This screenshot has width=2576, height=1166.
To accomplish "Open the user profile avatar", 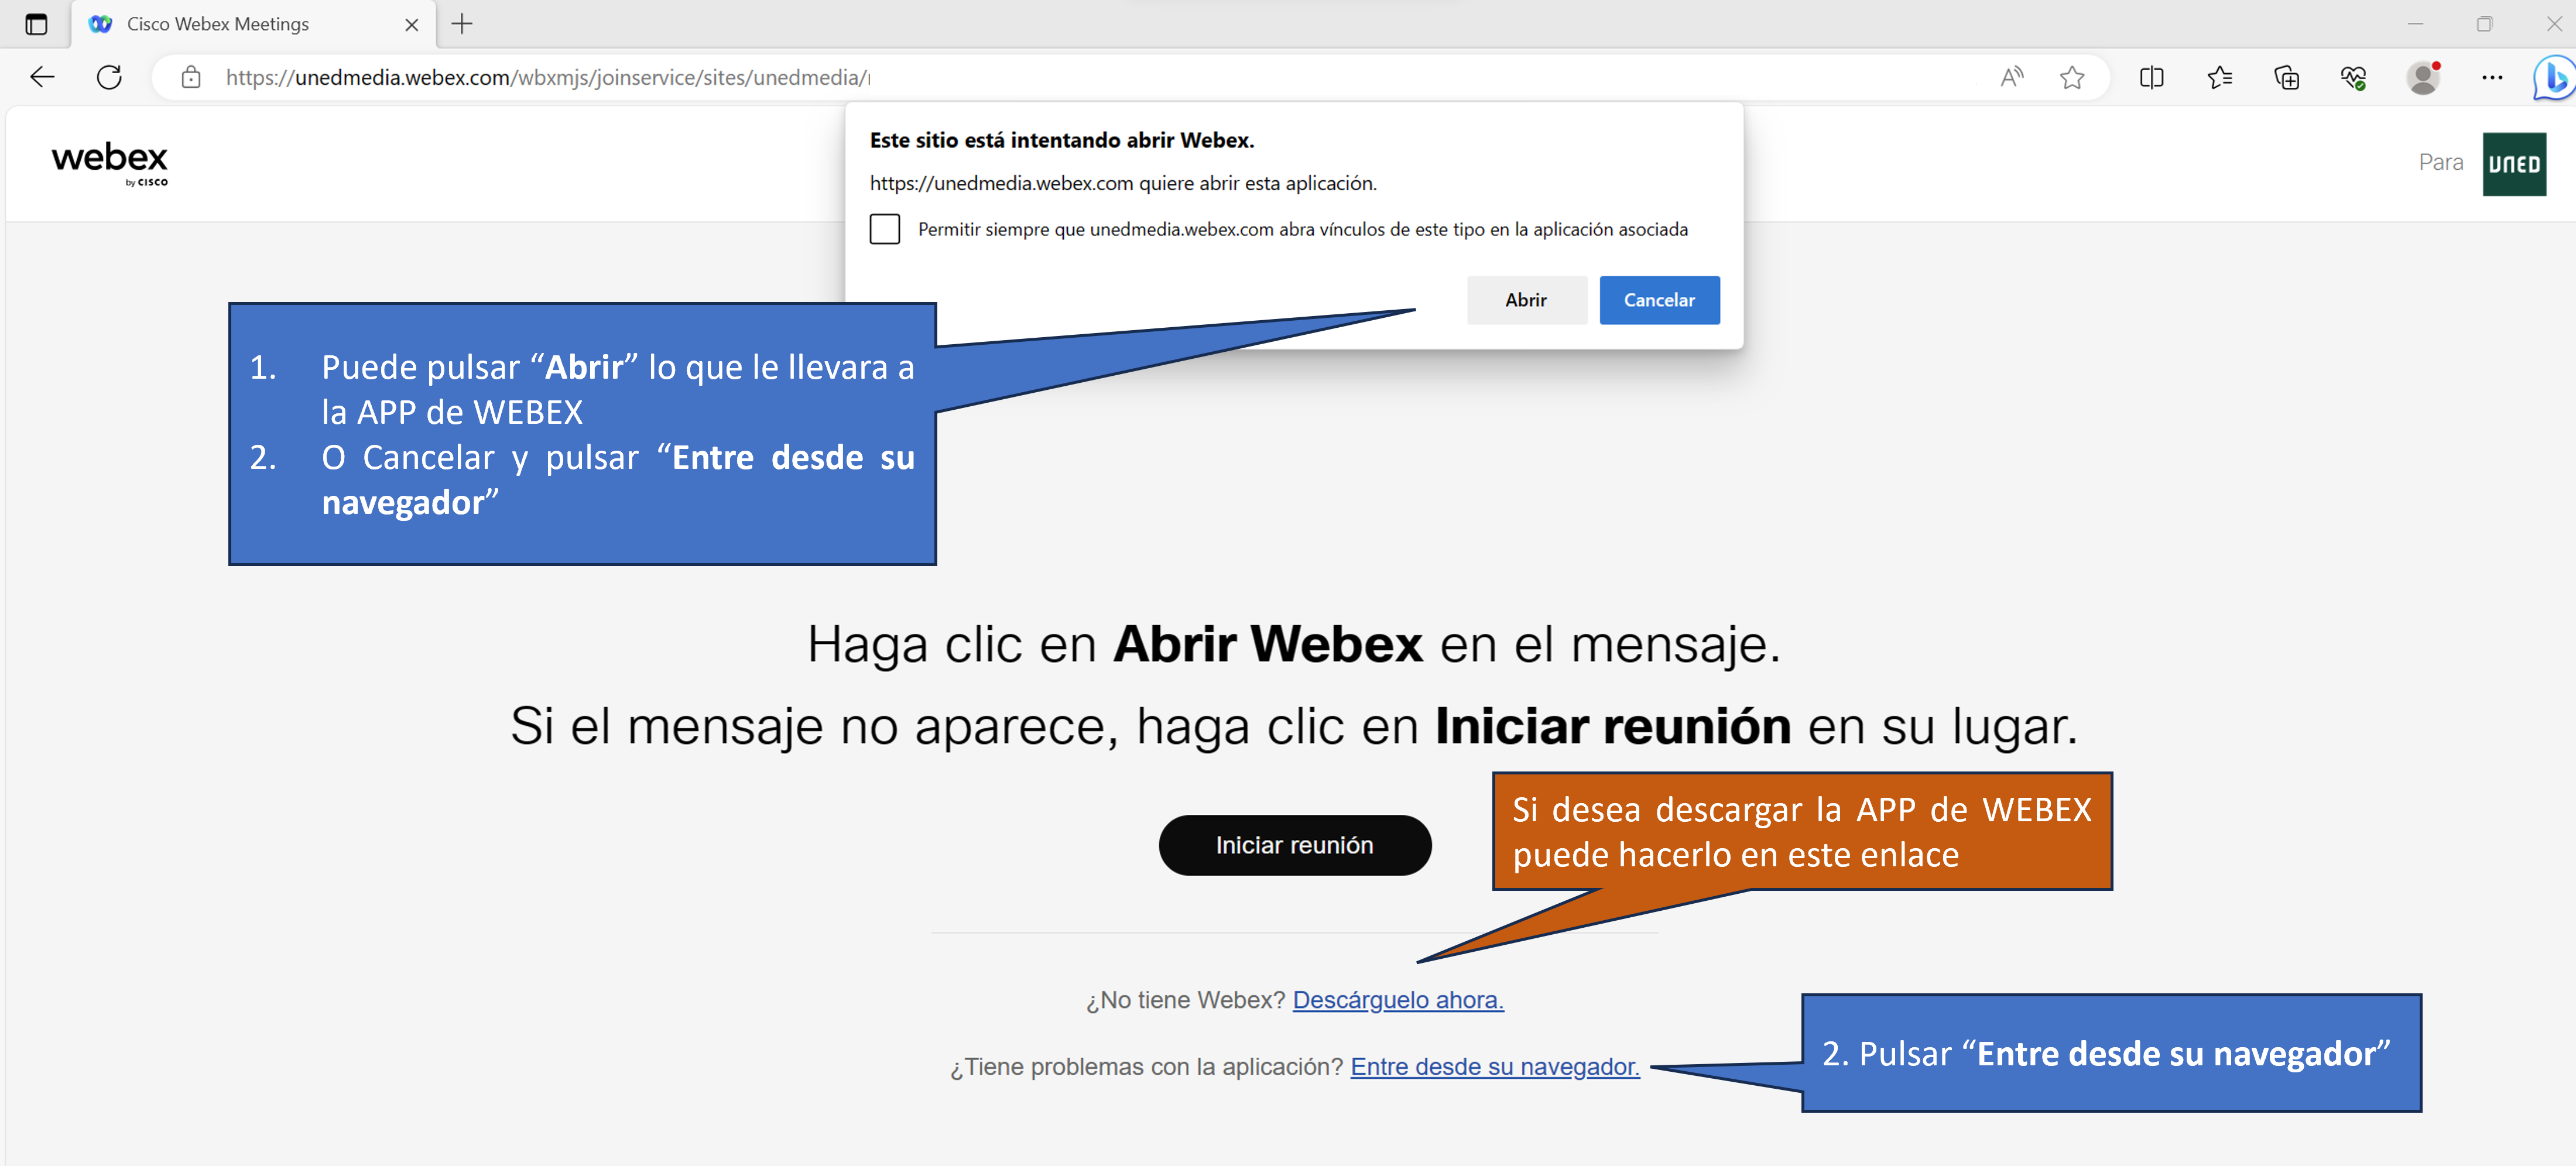I will [2423, 77].
